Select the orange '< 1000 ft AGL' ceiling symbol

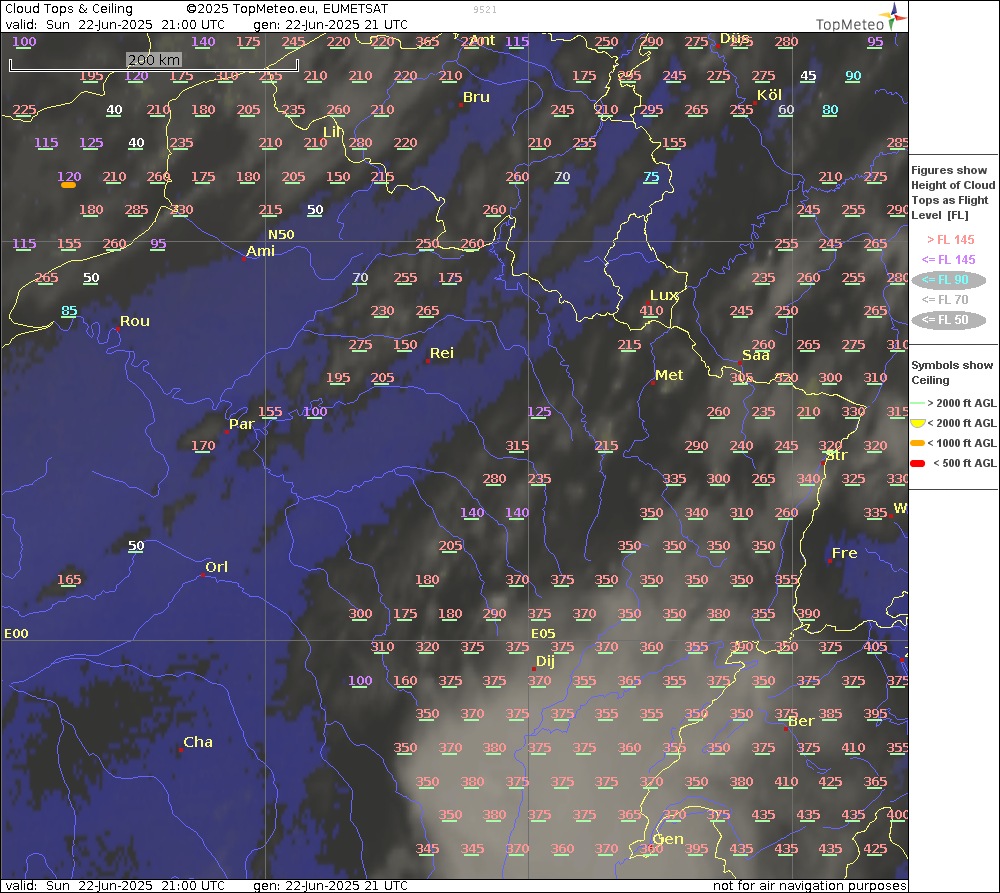click(917, 443)
